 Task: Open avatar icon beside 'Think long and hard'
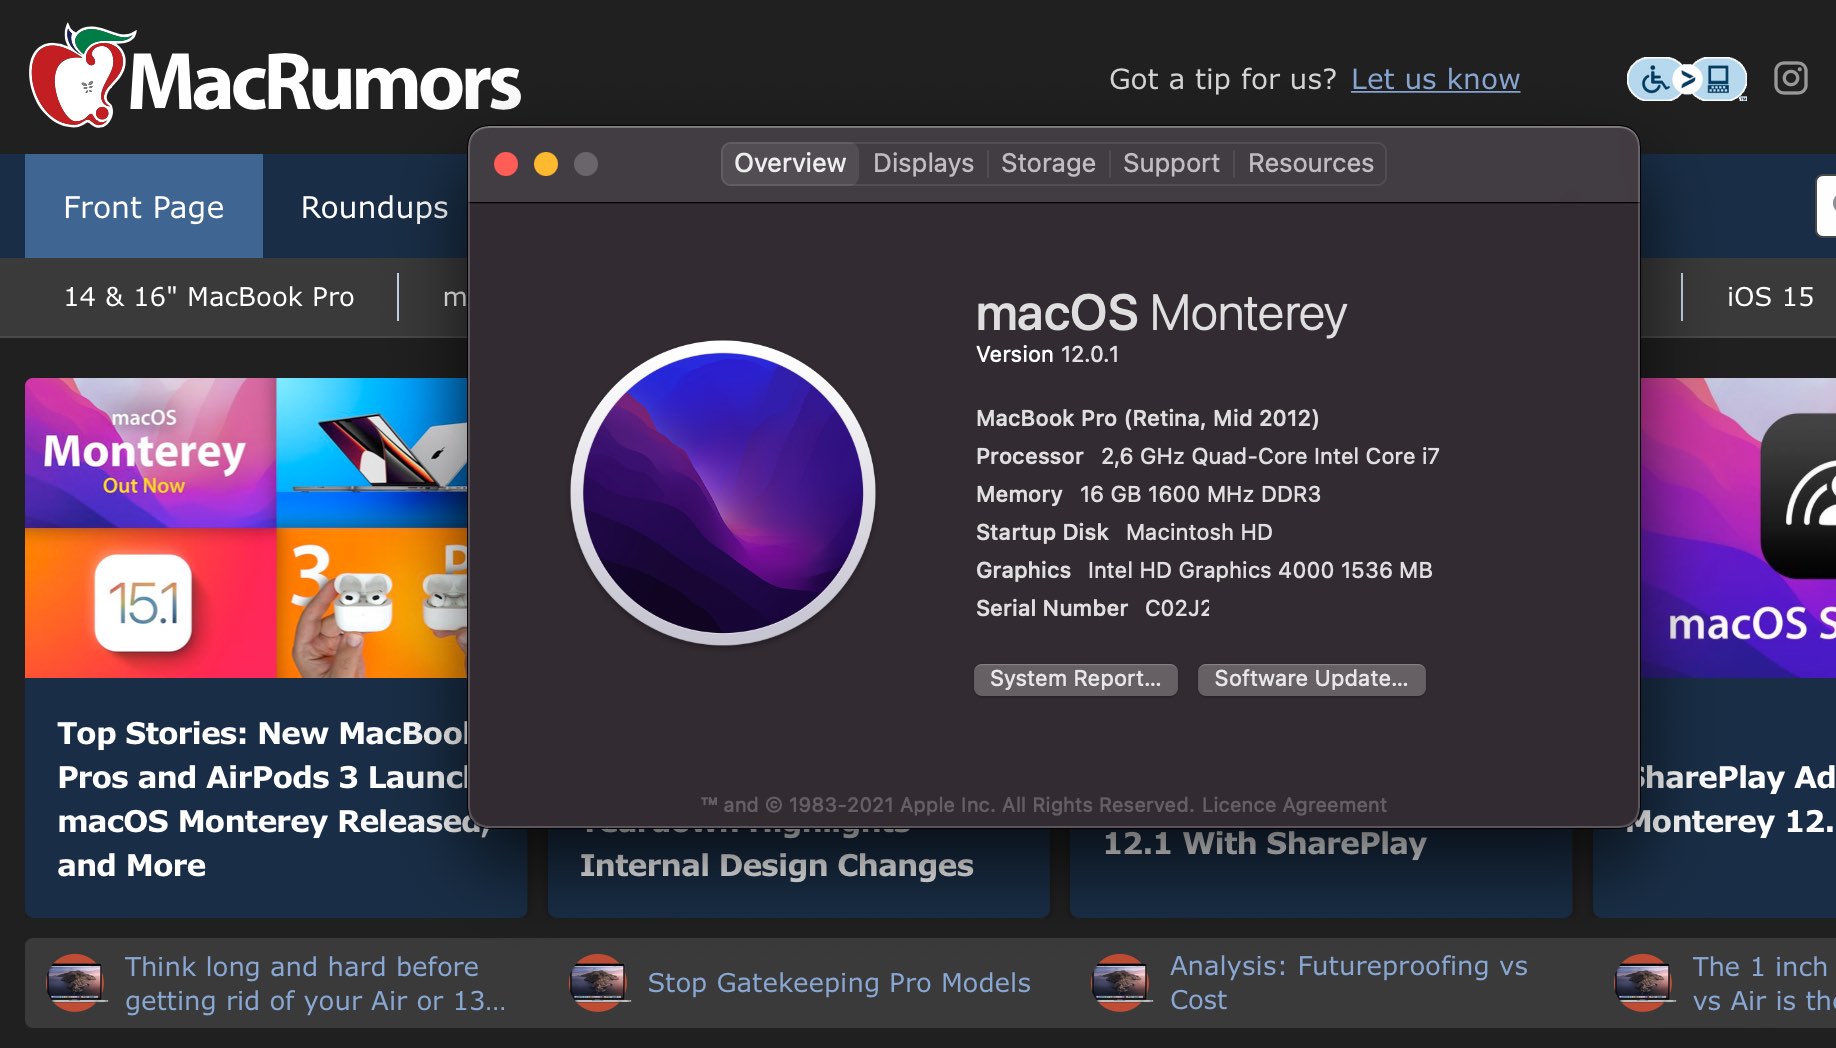coord(75,983)
